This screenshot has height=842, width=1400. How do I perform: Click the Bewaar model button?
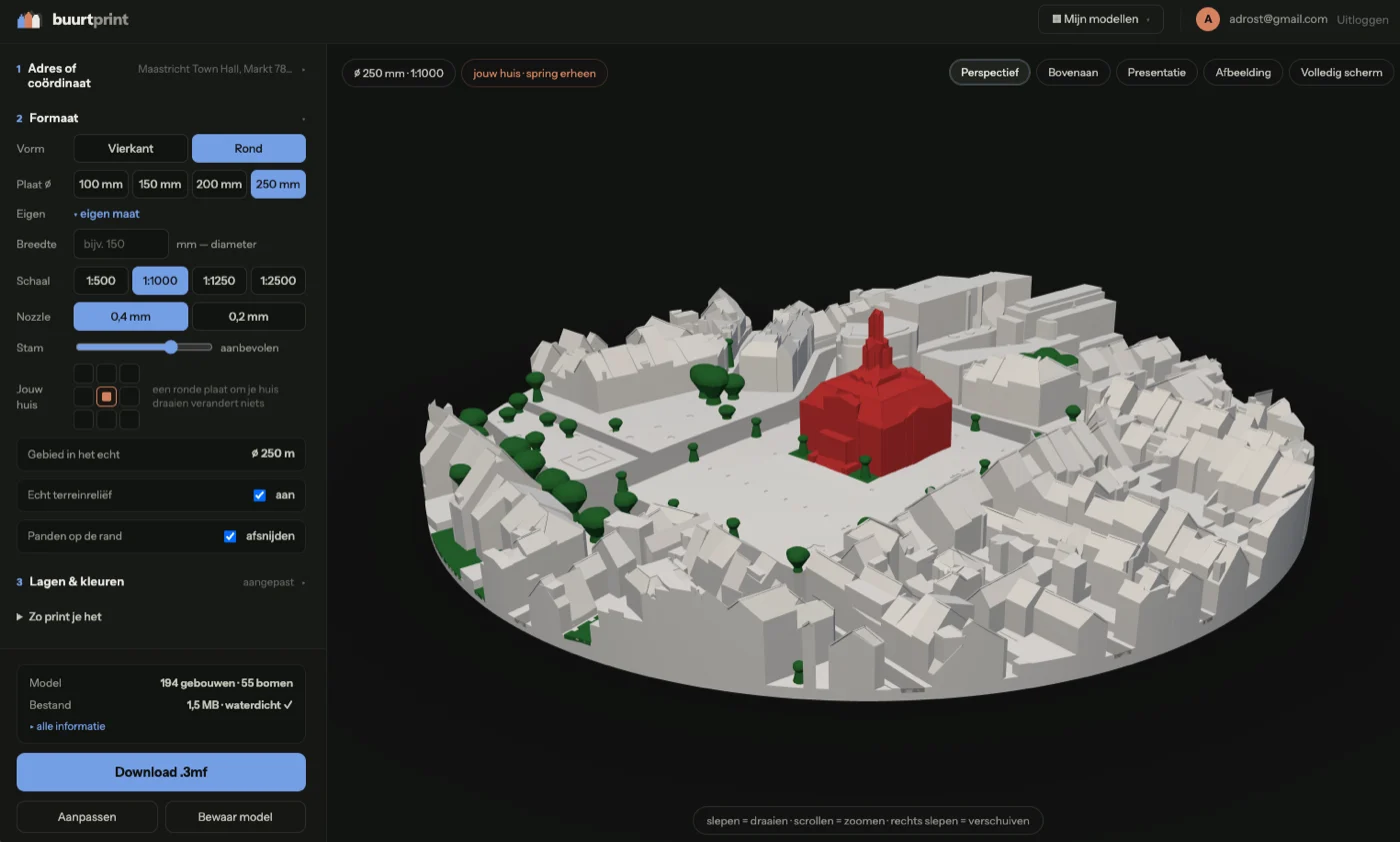point(235,817)
